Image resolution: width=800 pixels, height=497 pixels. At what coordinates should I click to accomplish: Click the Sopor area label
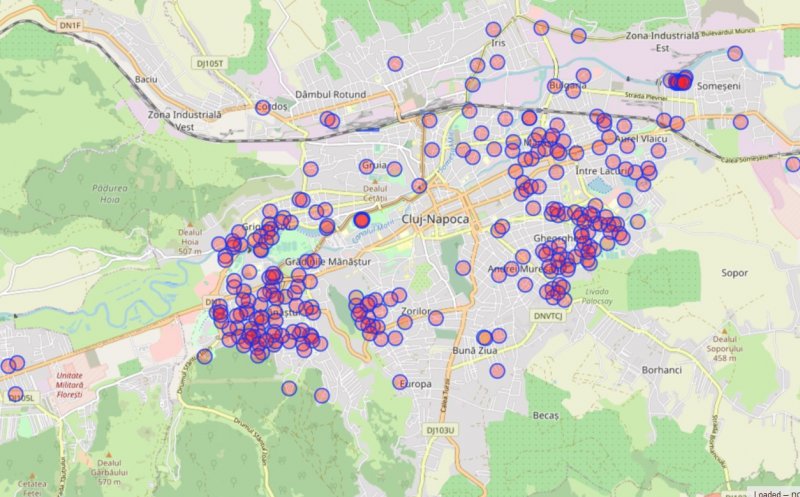tap(735, 273)
